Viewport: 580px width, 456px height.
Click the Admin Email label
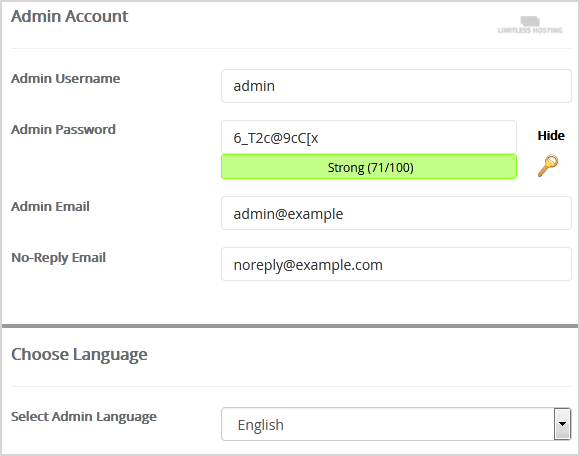tap(50, 206)
